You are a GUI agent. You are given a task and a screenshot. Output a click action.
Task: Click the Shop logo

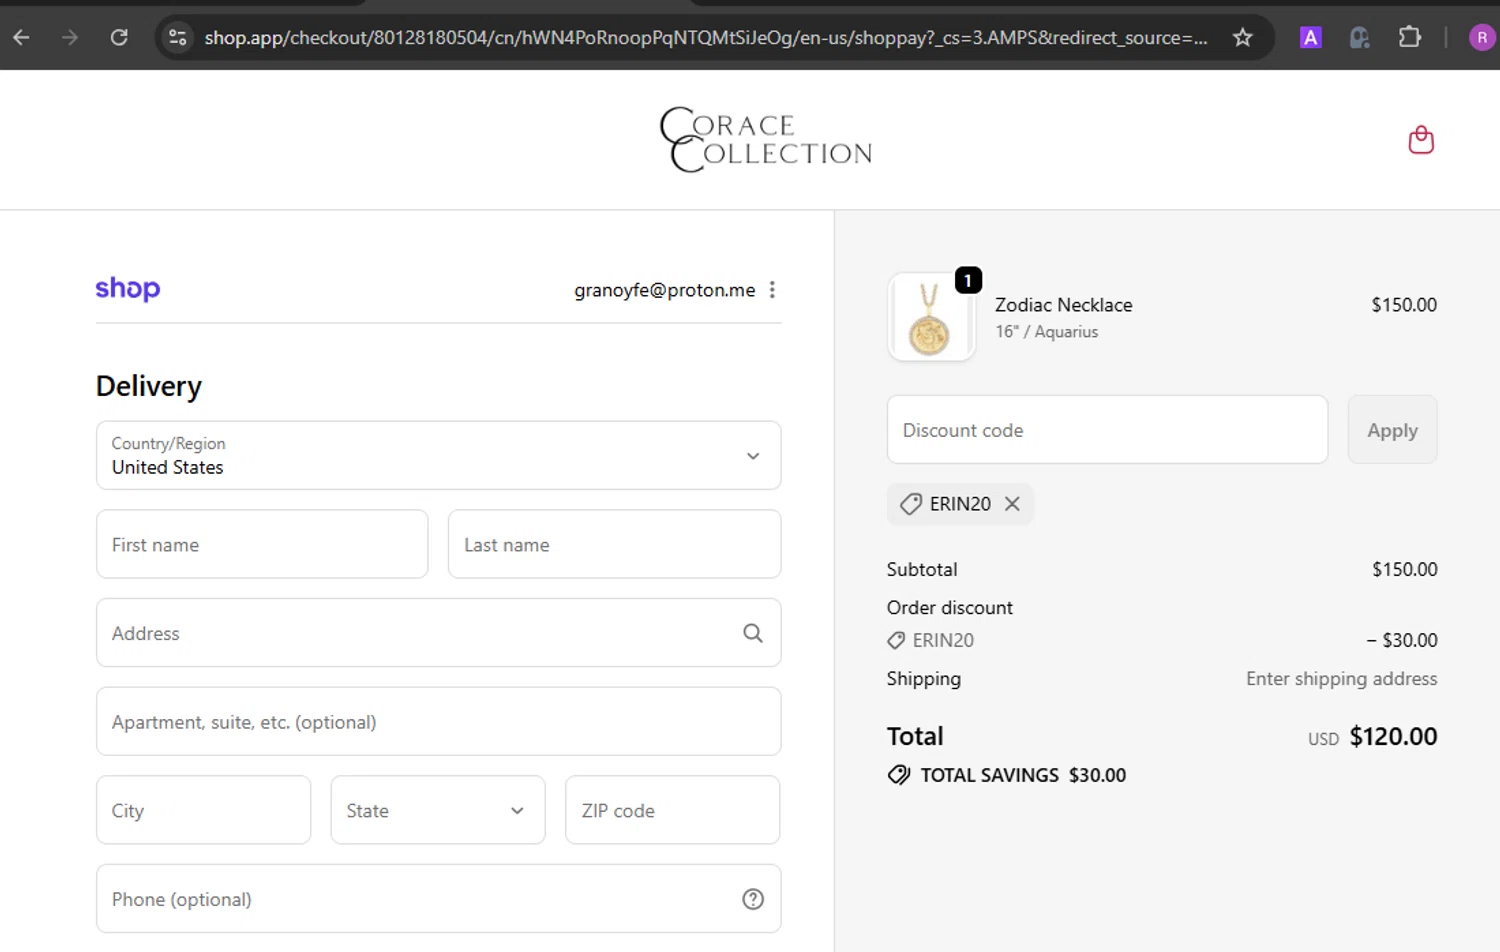pyautogui.click(x=128, y=289)
